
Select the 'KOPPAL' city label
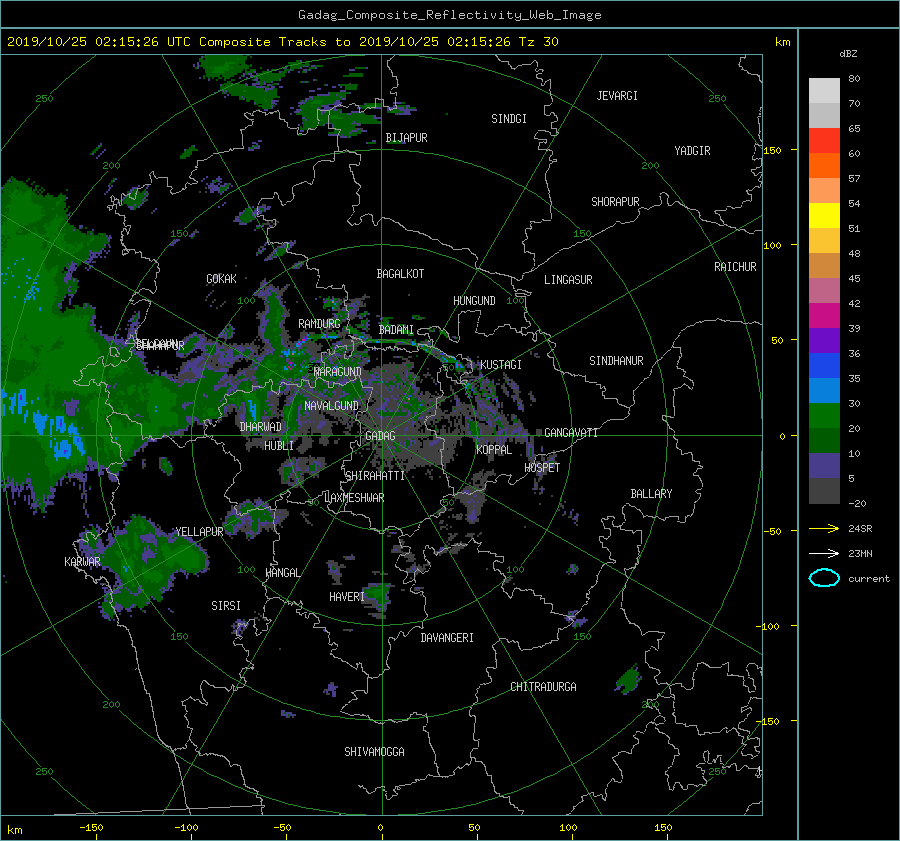(494, 450)
